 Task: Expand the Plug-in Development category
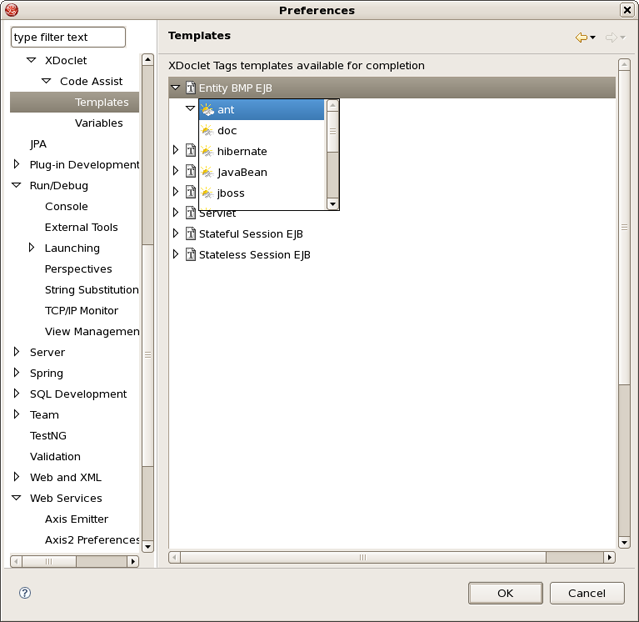click(17, 165)
